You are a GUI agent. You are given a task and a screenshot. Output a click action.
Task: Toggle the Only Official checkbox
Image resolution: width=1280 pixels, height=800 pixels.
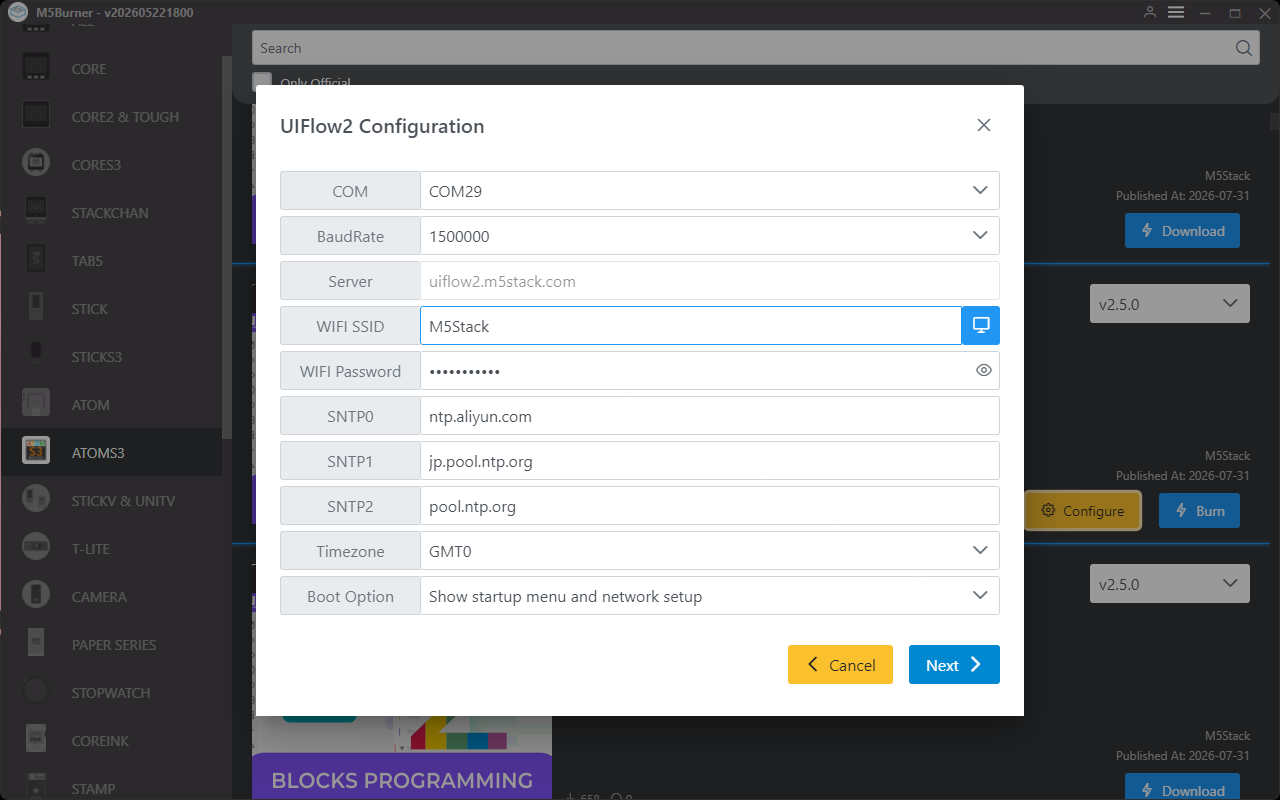(262, 82)
